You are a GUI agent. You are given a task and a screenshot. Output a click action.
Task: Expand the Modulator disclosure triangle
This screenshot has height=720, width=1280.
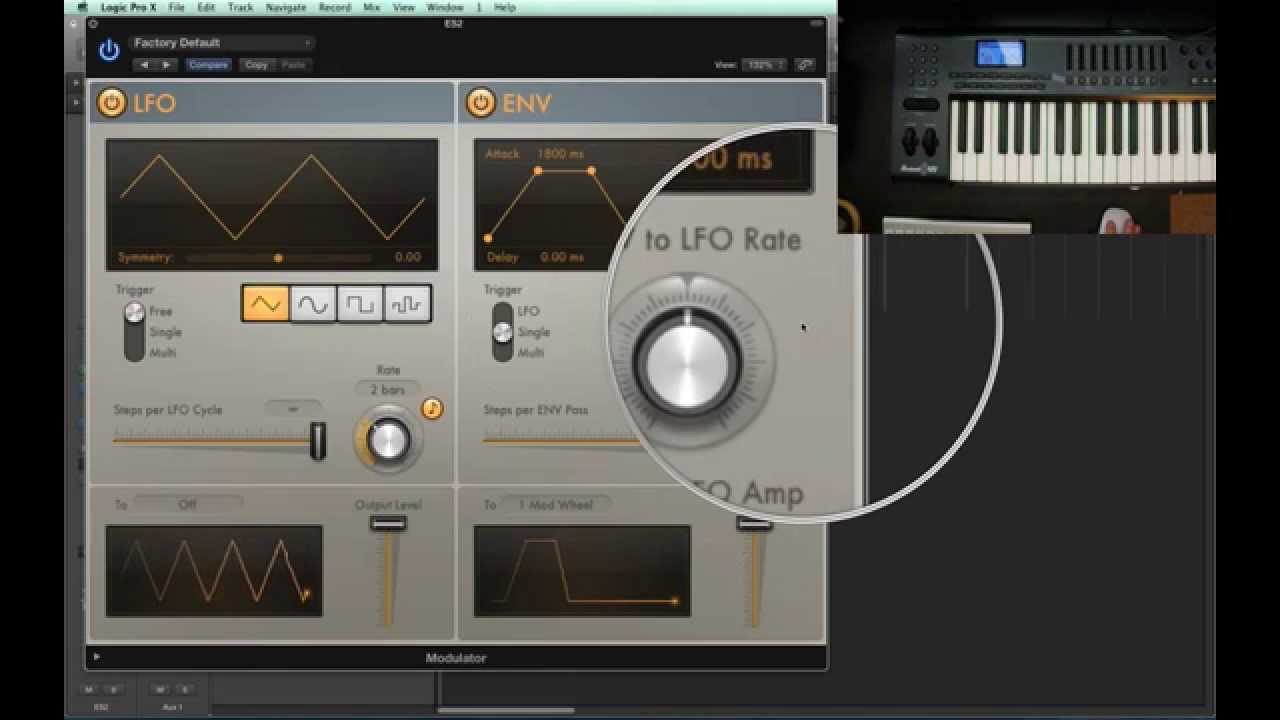pyautogui.click(x=97, y=657)
